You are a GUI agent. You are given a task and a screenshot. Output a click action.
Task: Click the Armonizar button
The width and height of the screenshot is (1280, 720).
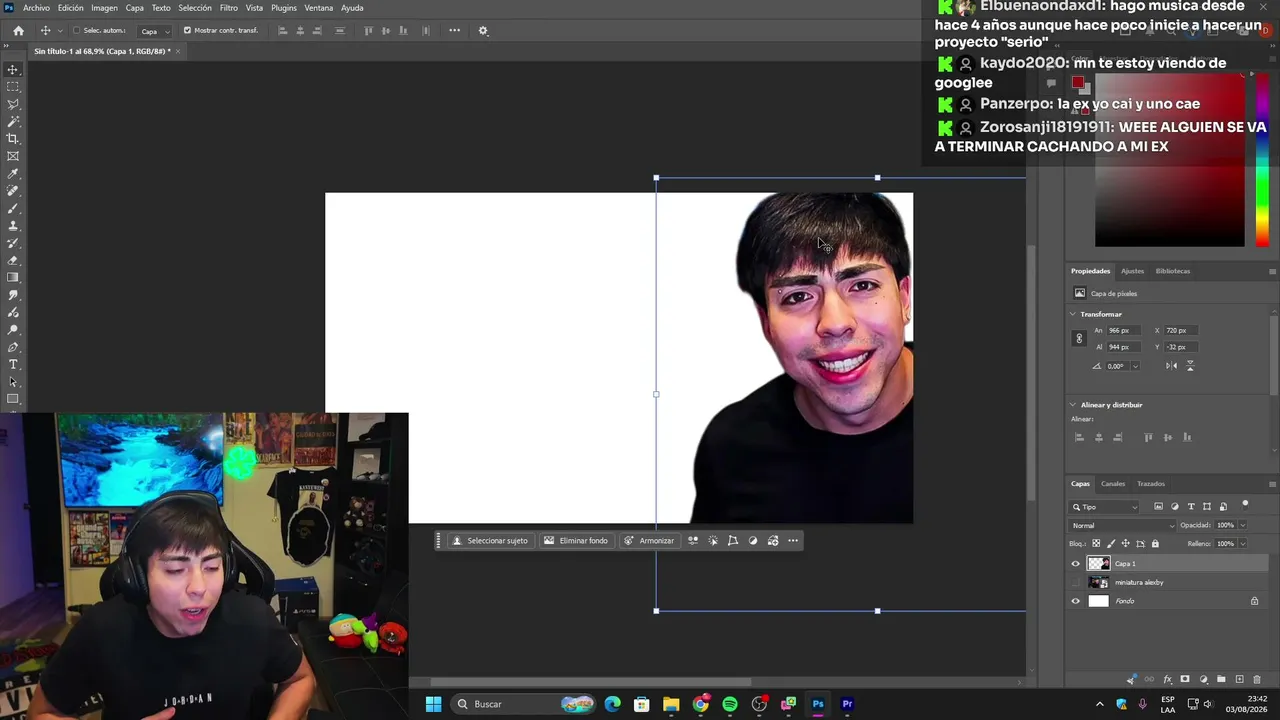(x=649, y=541)
